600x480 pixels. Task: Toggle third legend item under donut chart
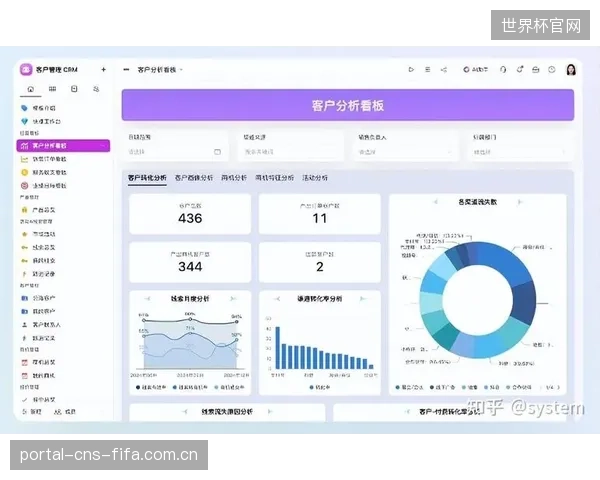click(x=470, y=387)
